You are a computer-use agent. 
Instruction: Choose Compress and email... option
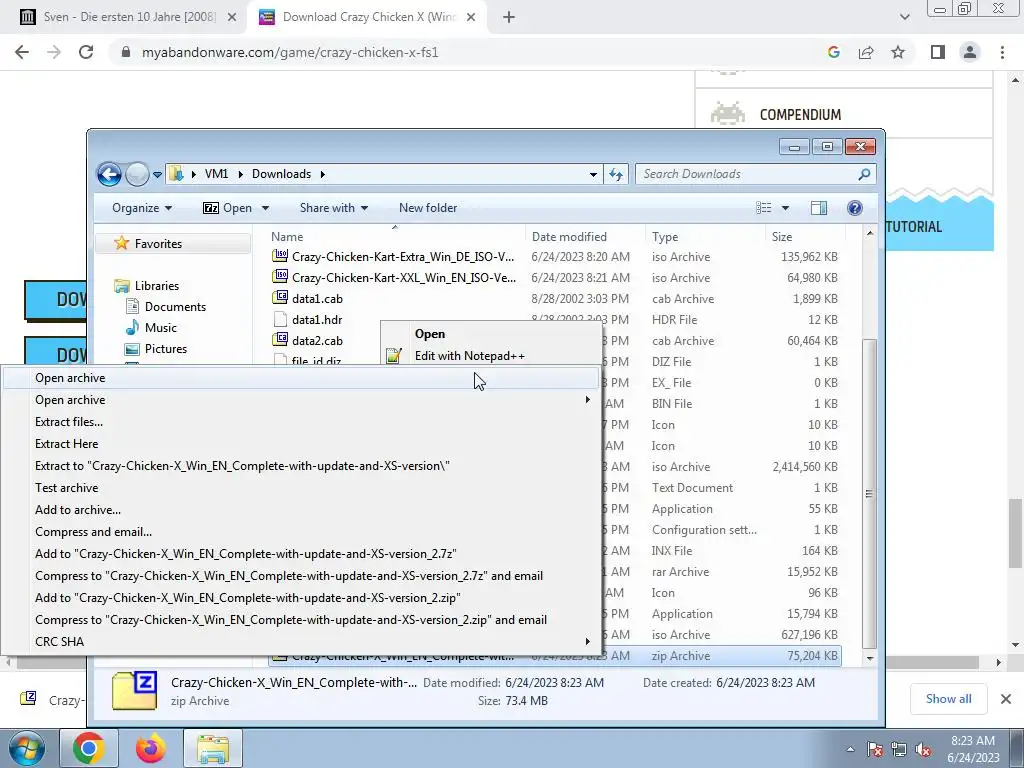click(x=300, y=532)
